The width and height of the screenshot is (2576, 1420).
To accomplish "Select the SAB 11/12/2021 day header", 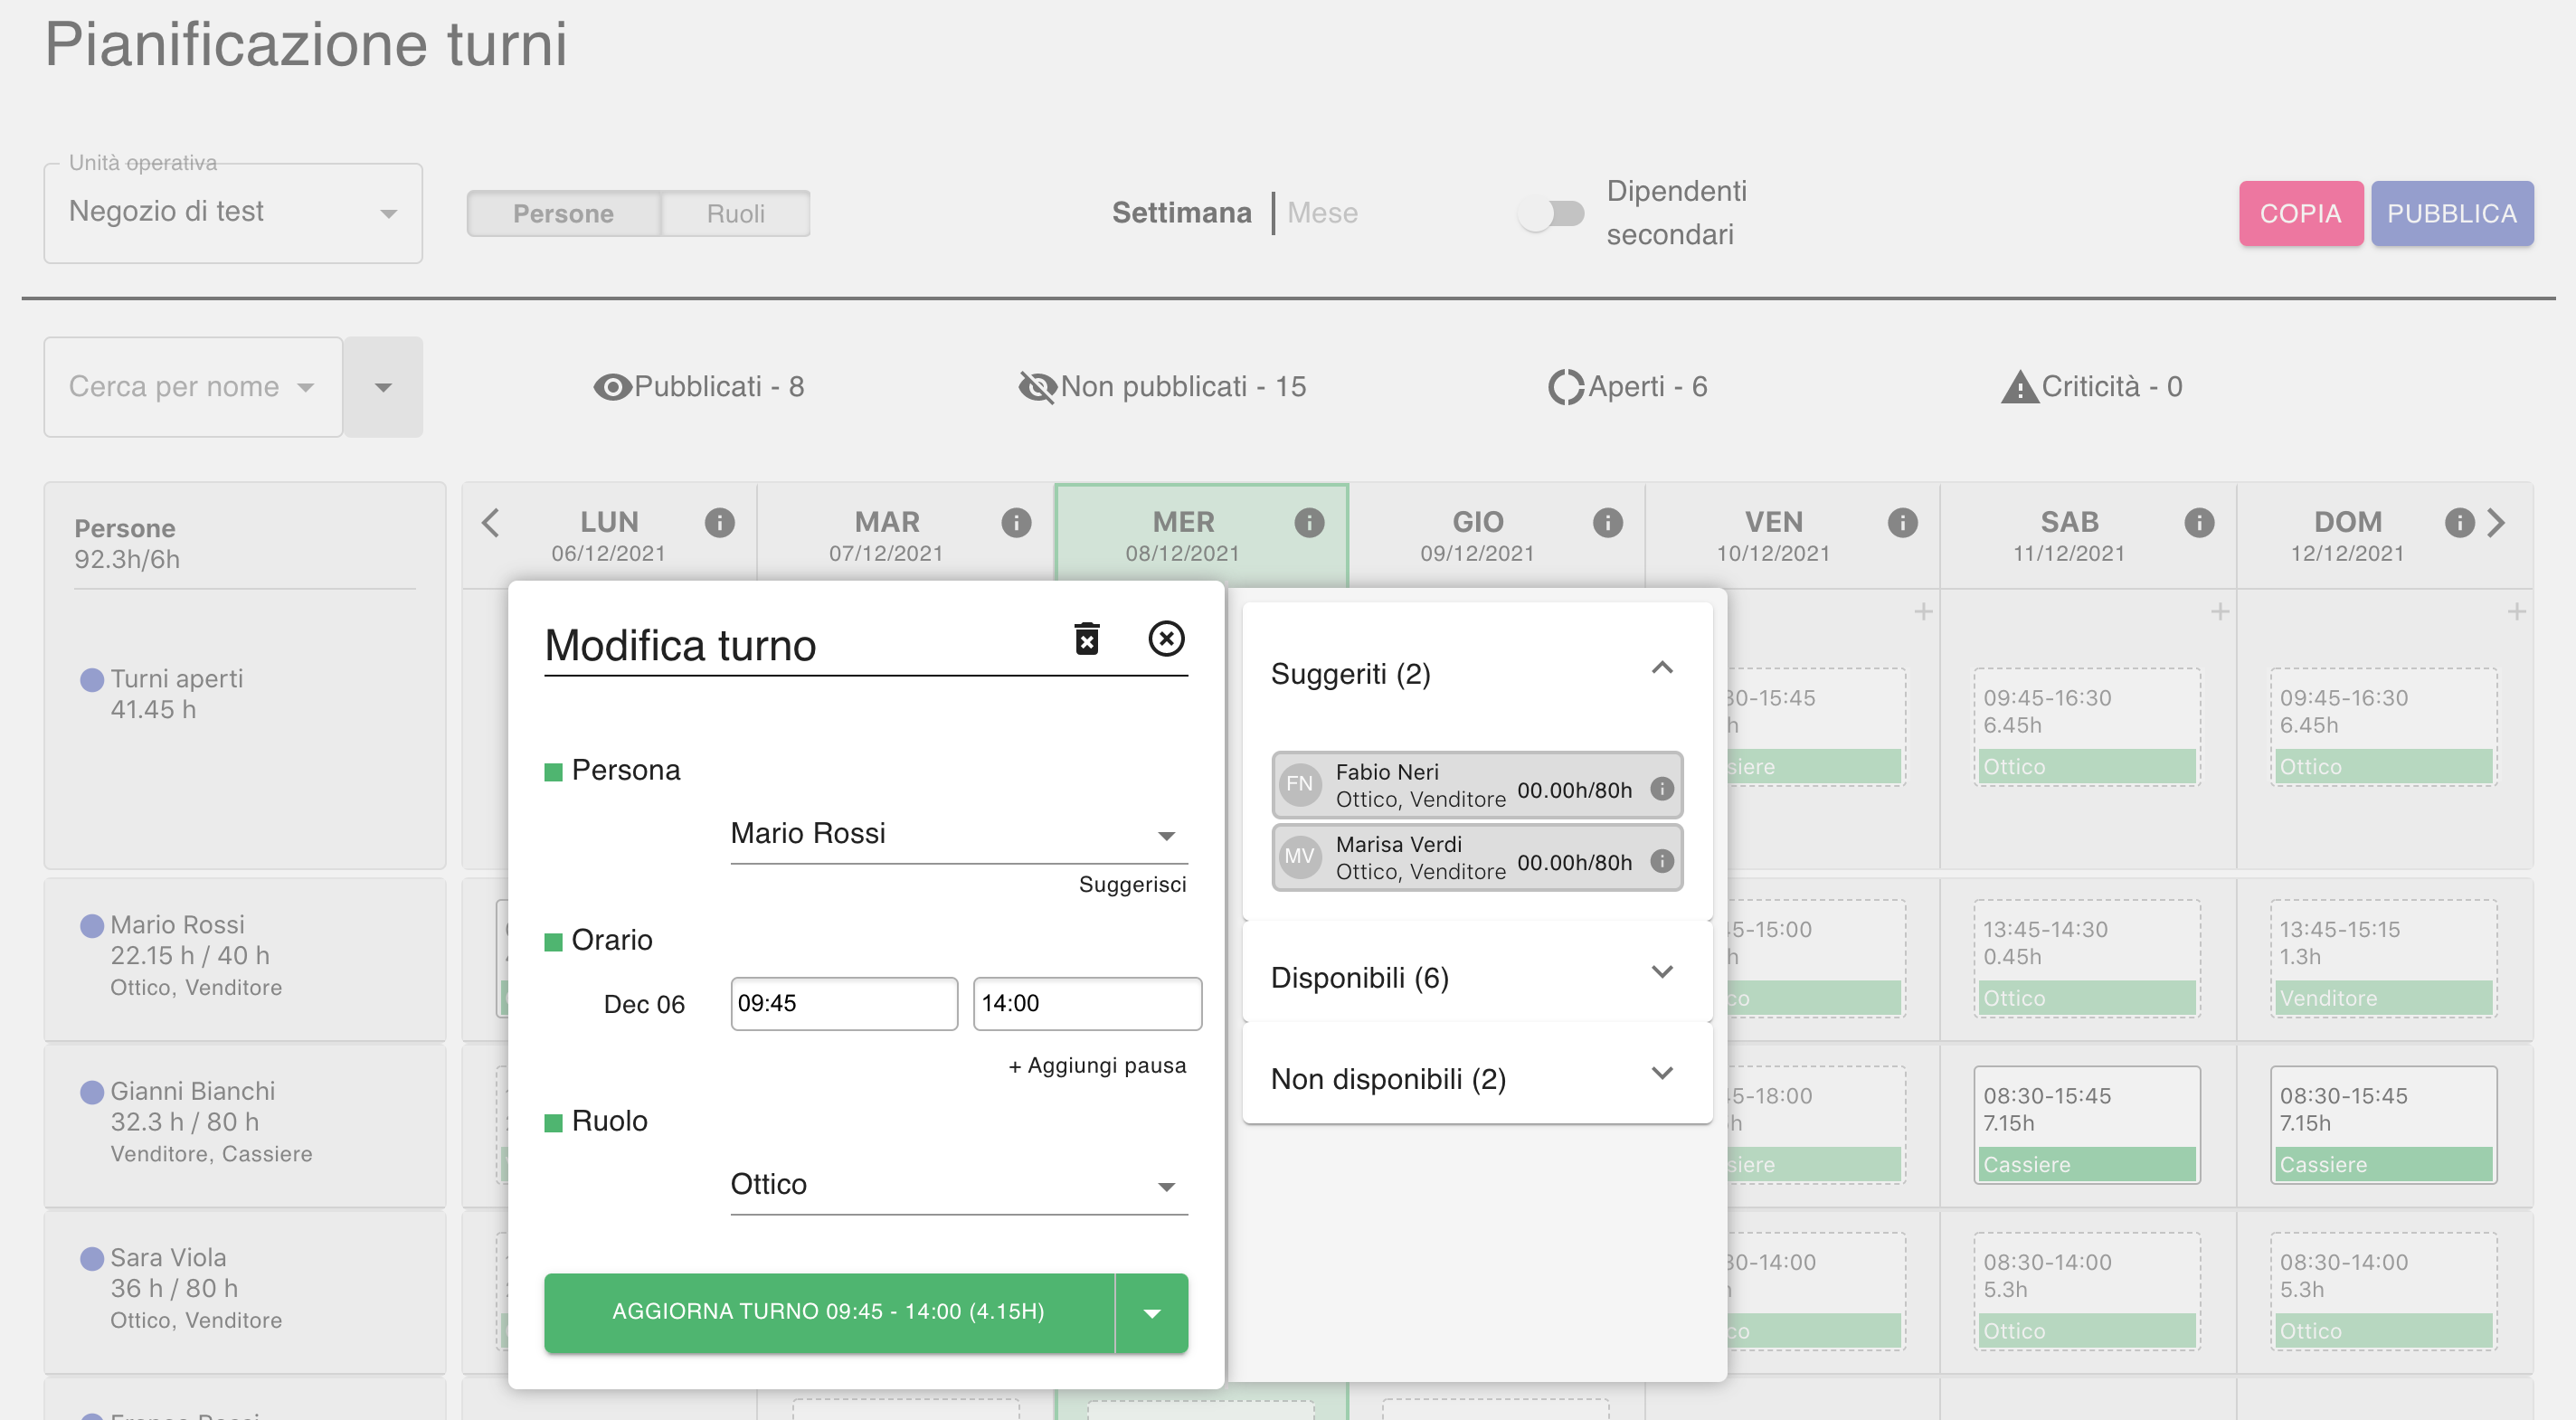I will pos(2088,535).
